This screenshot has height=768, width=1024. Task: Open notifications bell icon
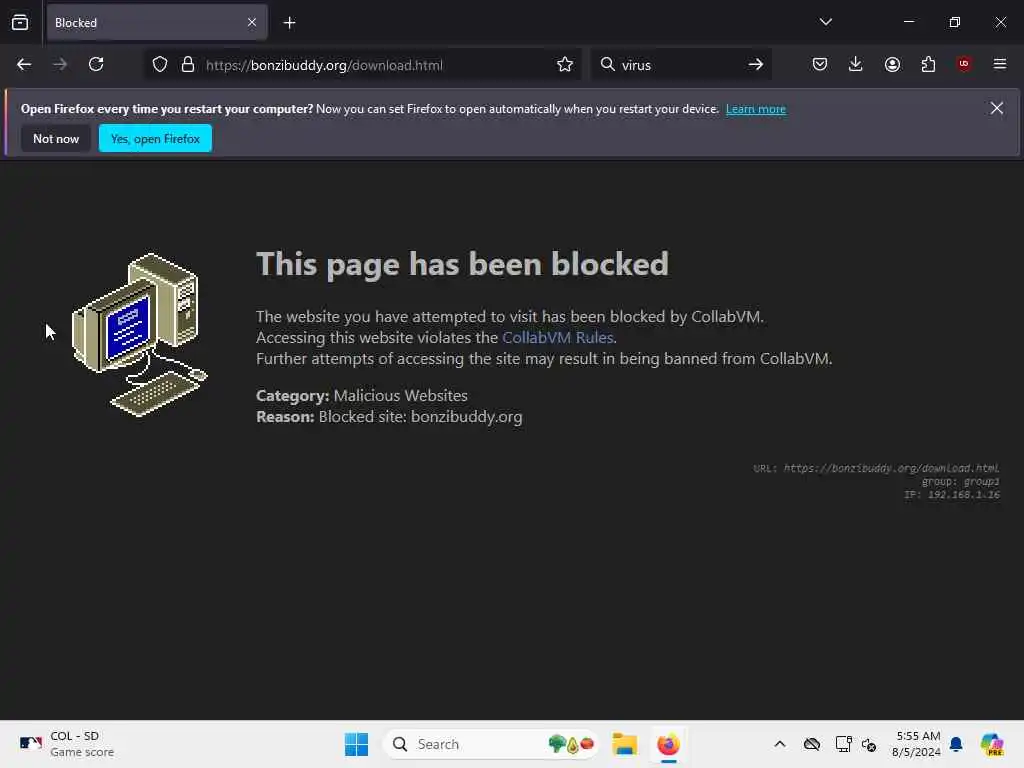point(956,744)
